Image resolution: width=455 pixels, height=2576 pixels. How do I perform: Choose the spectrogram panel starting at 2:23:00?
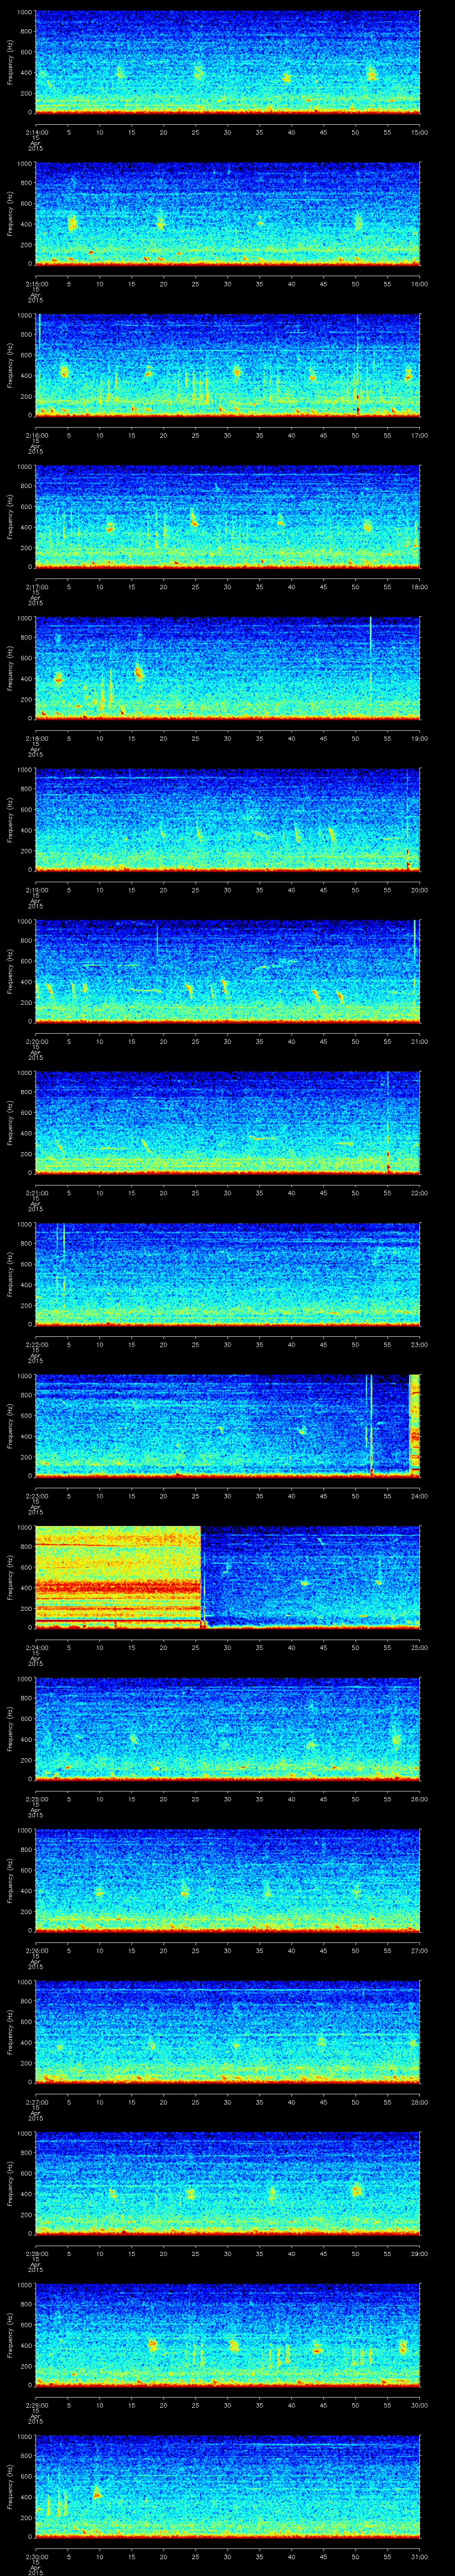click(228, 1426)
